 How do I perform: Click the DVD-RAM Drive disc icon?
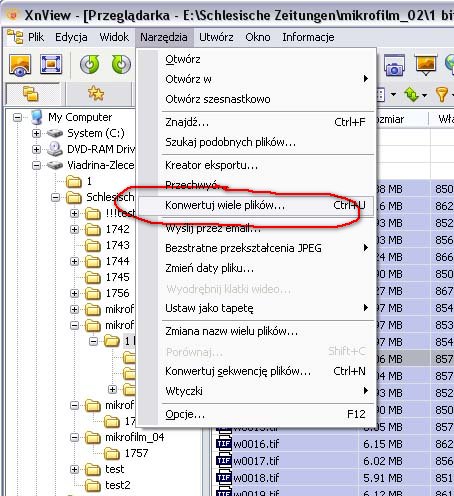tap(55, 149)
